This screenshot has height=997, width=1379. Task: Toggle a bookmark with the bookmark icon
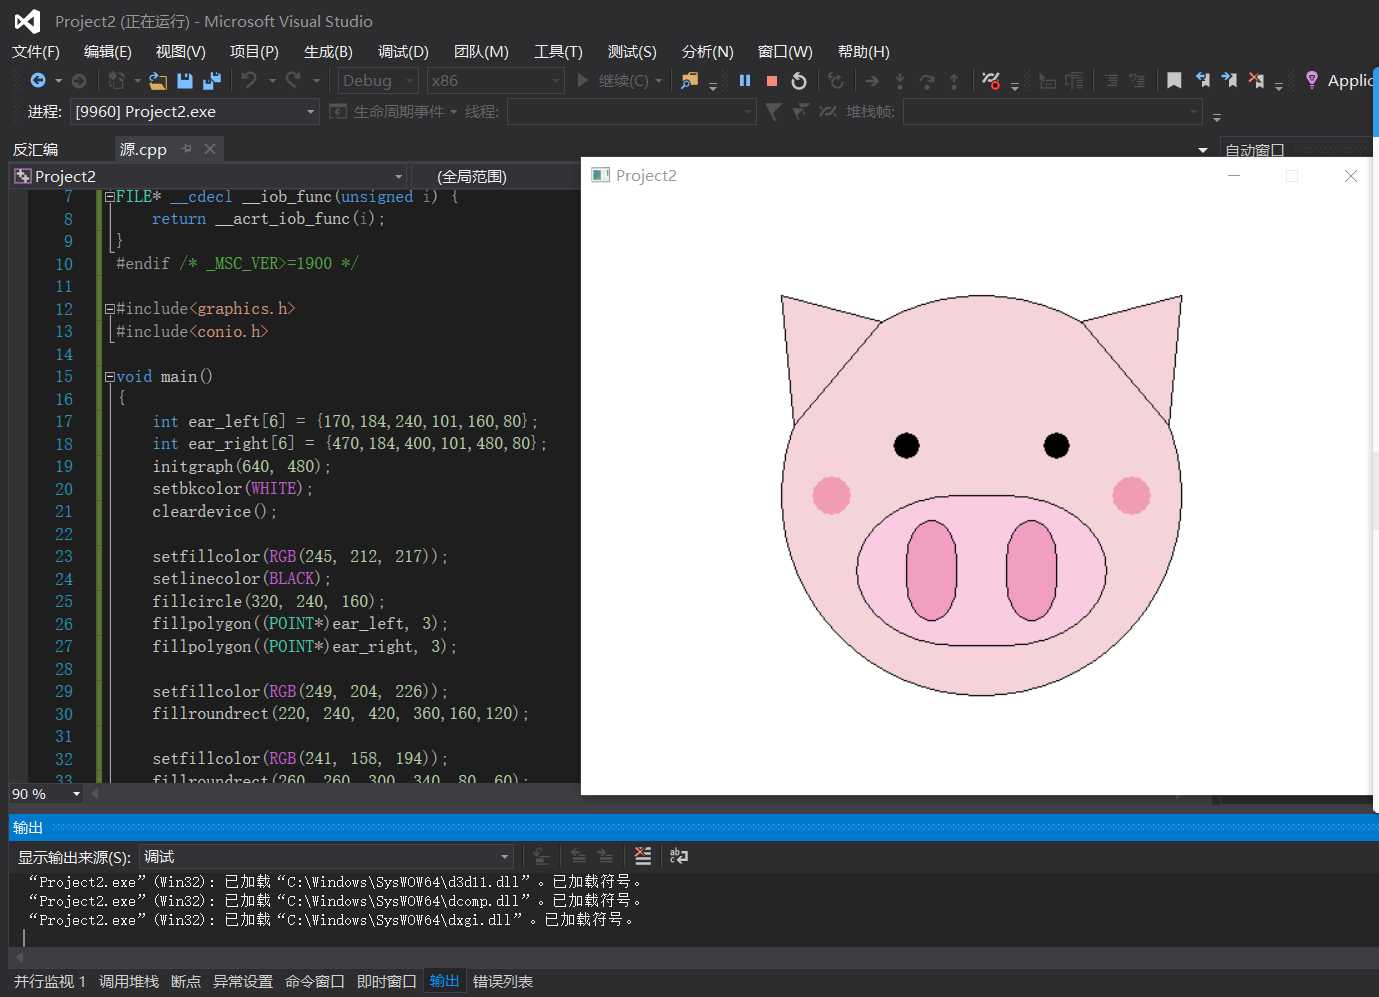tap(1175, 80)
